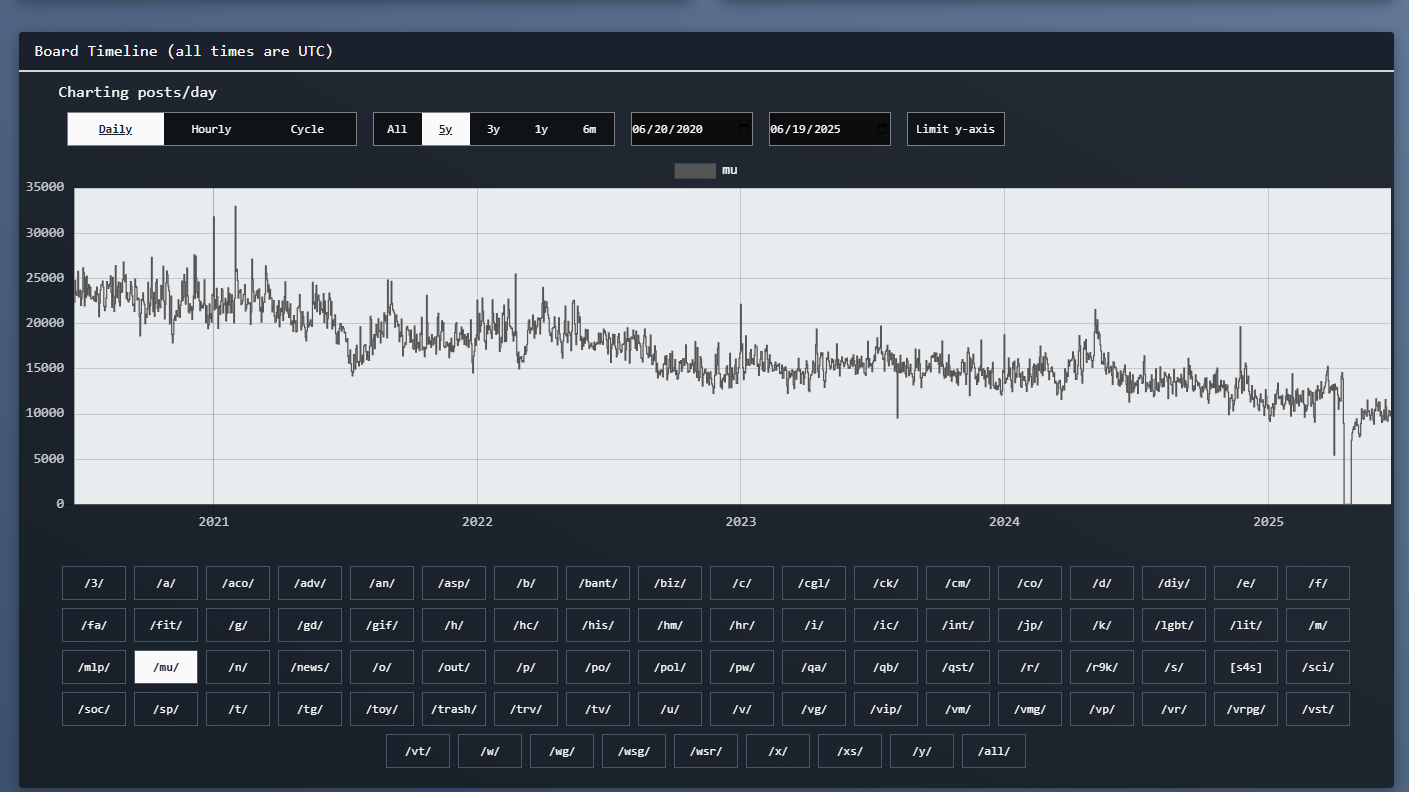Viewport: 1409px width, 792px height.
Task: Select the [s4s] board
Action: pyautogui.click(x=1246, y=667)
